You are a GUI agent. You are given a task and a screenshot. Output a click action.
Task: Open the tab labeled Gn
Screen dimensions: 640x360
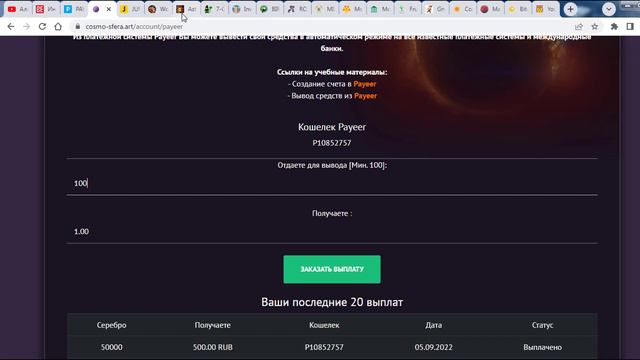(x=435, y=9)
